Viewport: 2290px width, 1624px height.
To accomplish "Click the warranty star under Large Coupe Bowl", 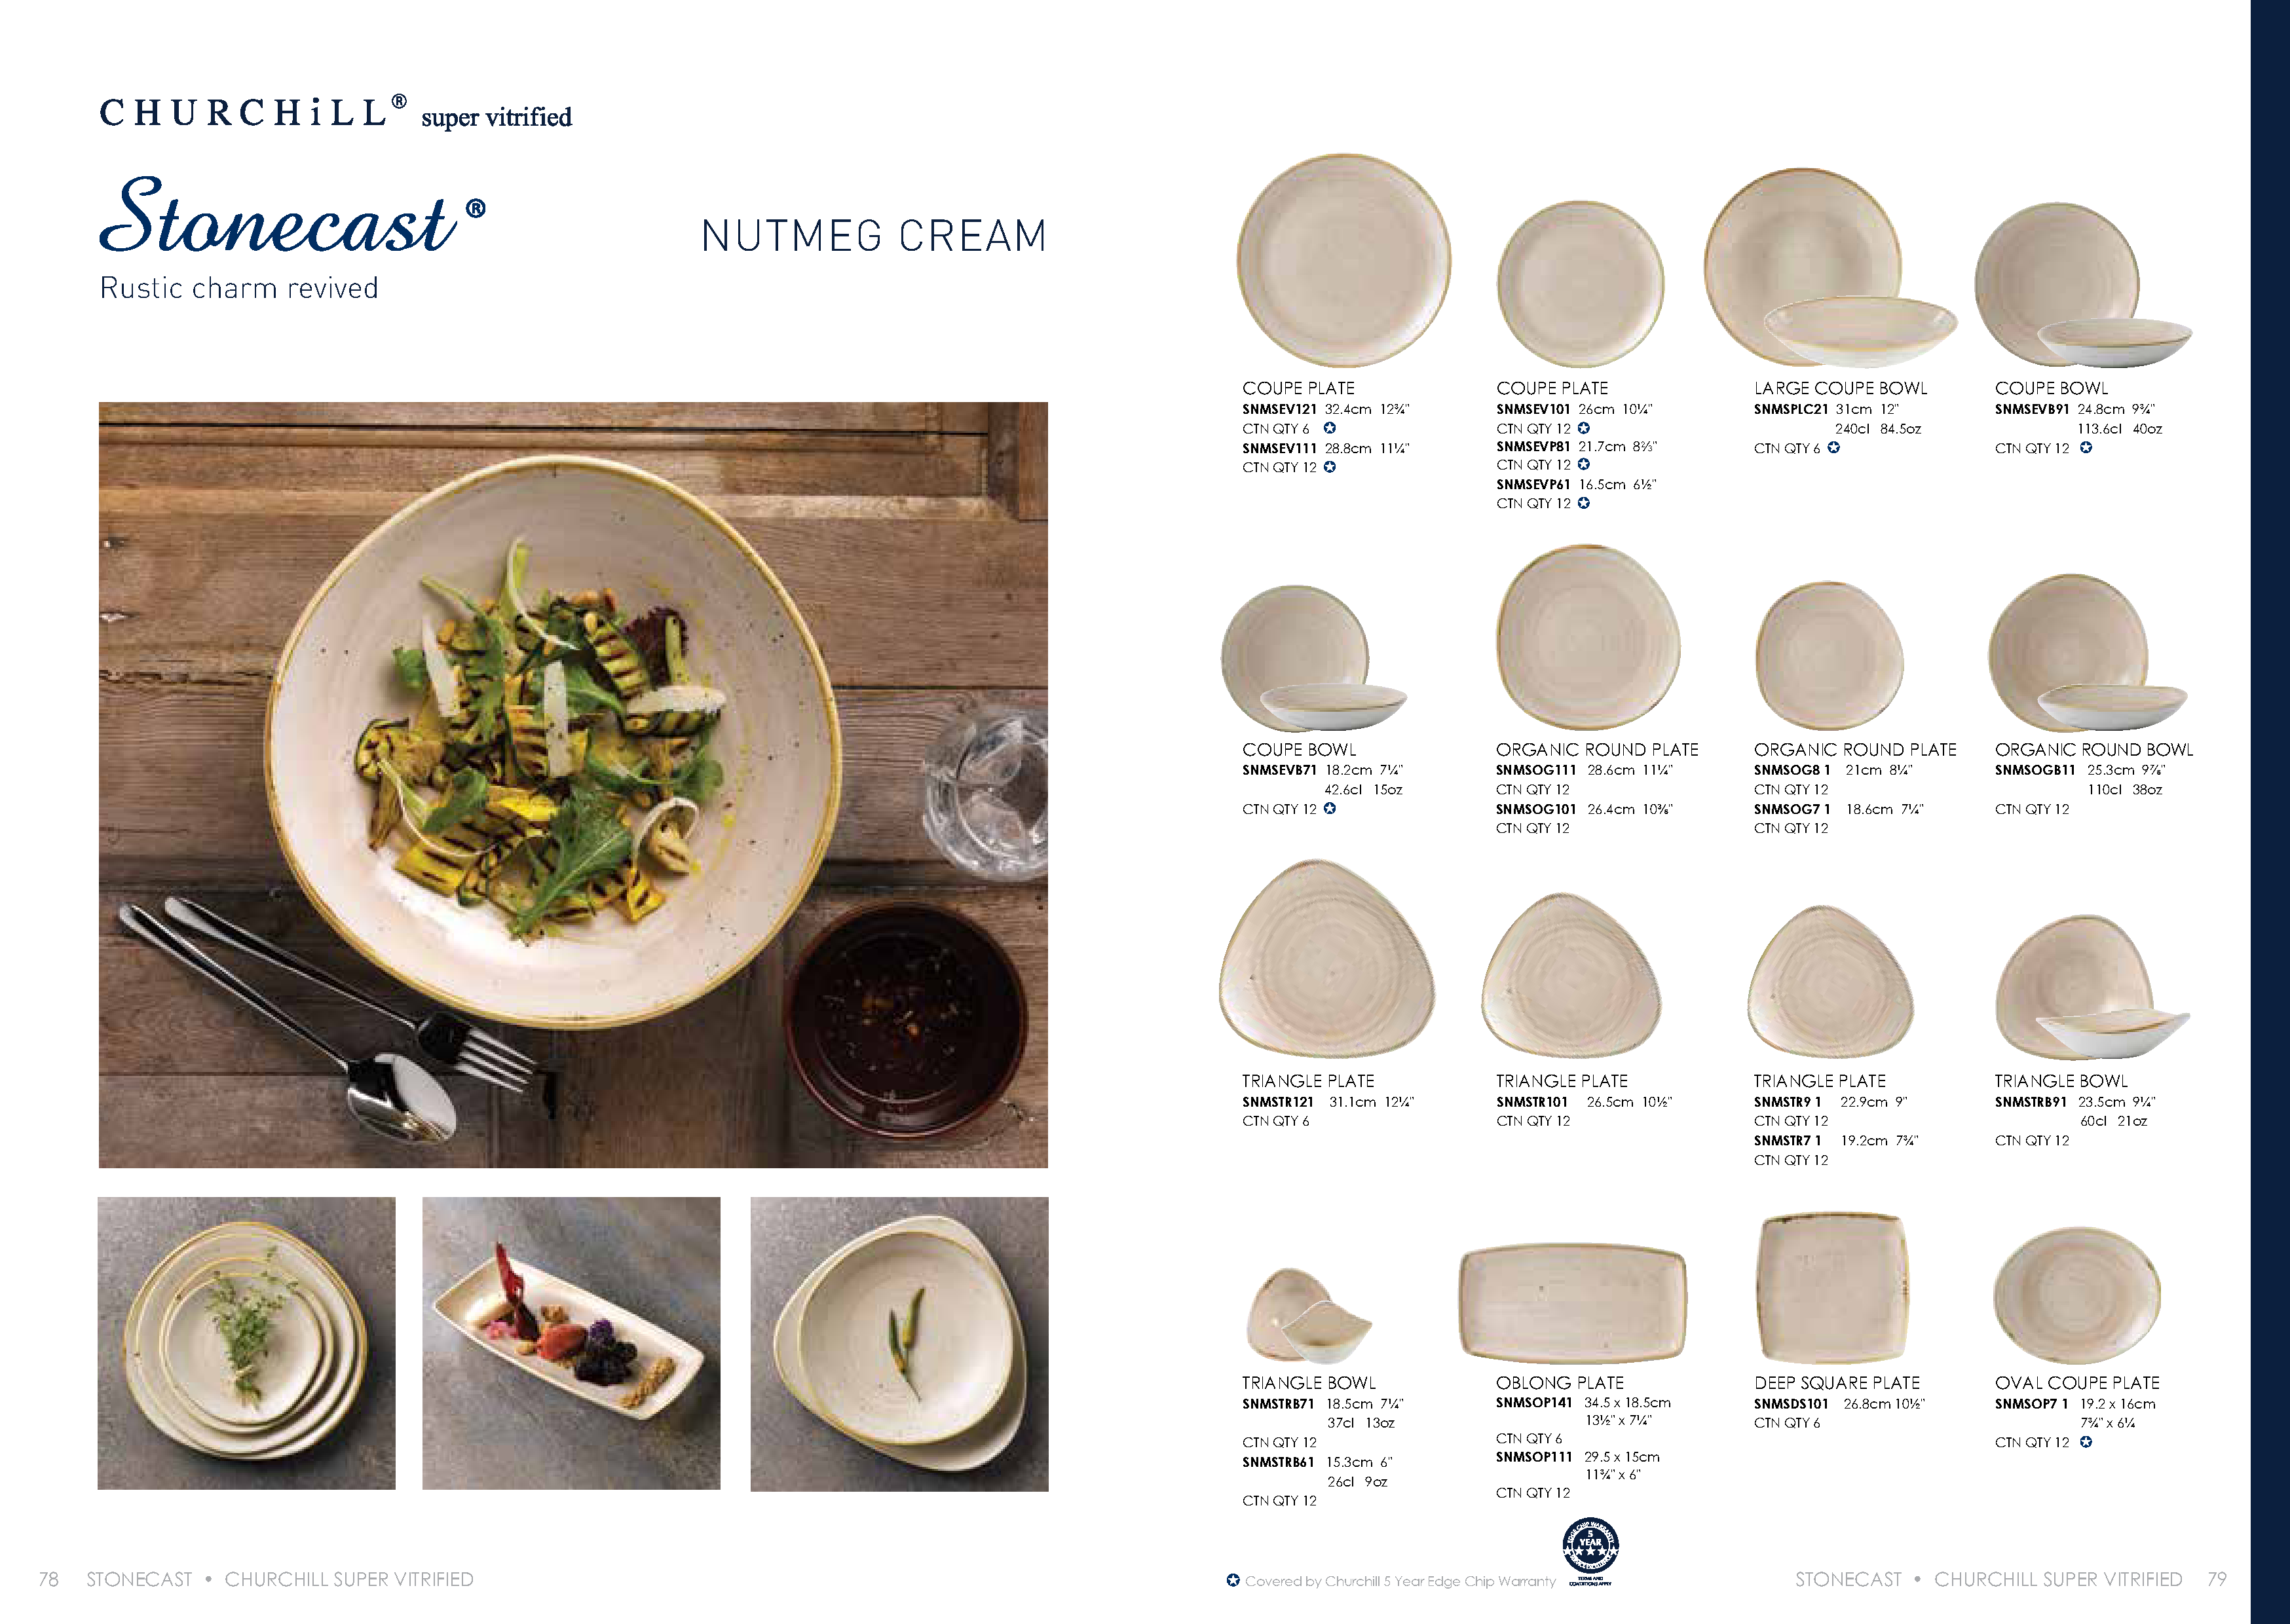I will [x=1833, y=447].
